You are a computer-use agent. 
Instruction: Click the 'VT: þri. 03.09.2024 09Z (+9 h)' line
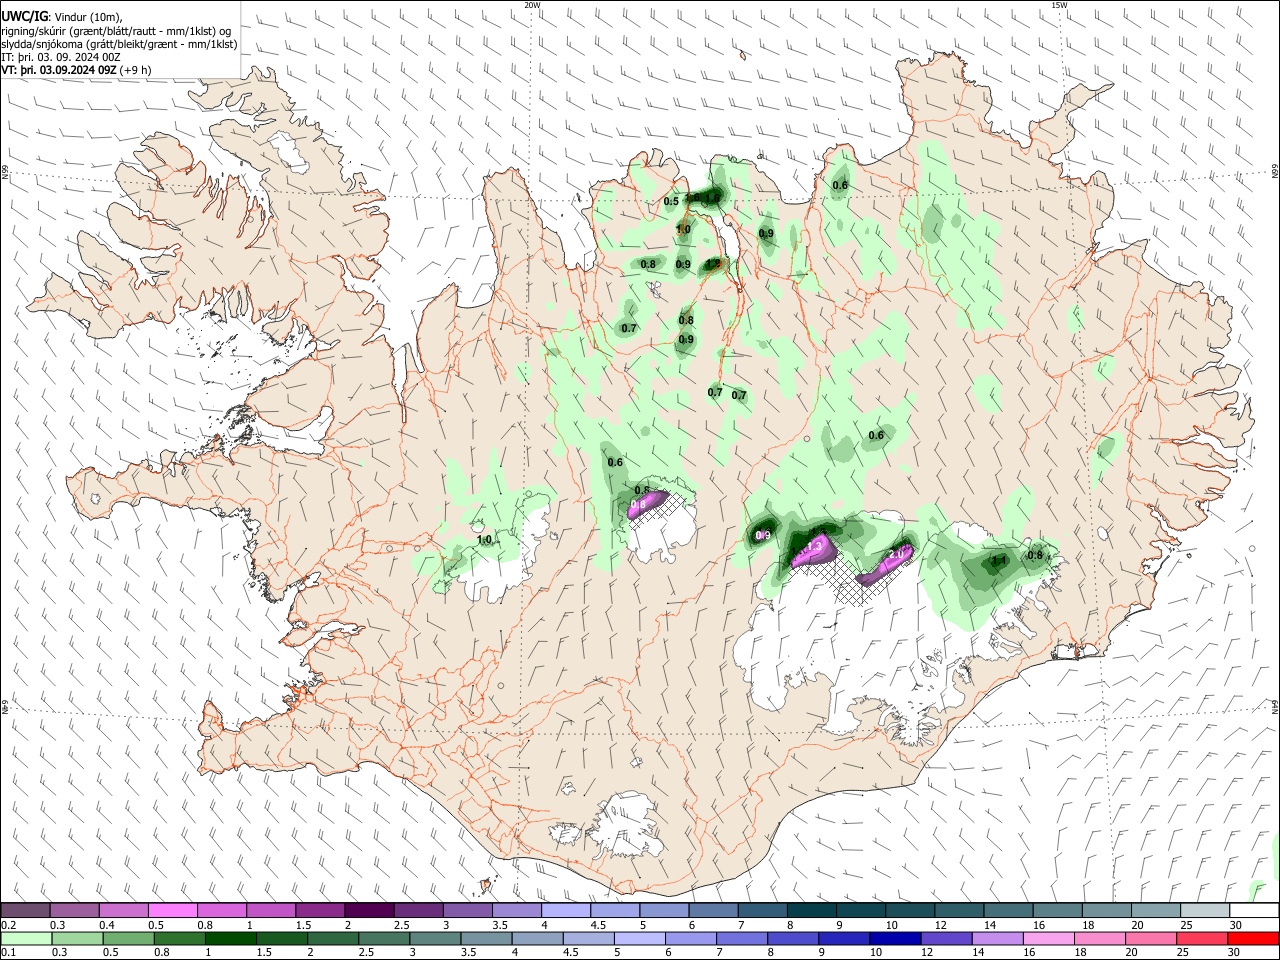(x=77, y=70)
